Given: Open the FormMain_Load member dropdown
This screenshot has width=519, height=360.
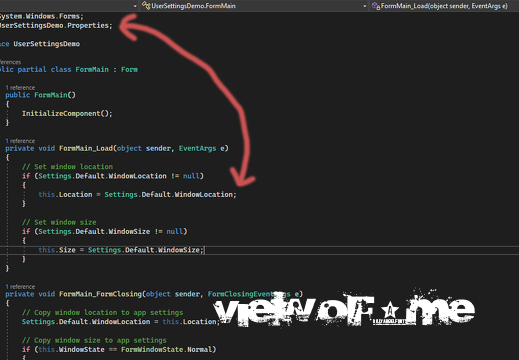Looking at the screenshot, I should [444, 6].
